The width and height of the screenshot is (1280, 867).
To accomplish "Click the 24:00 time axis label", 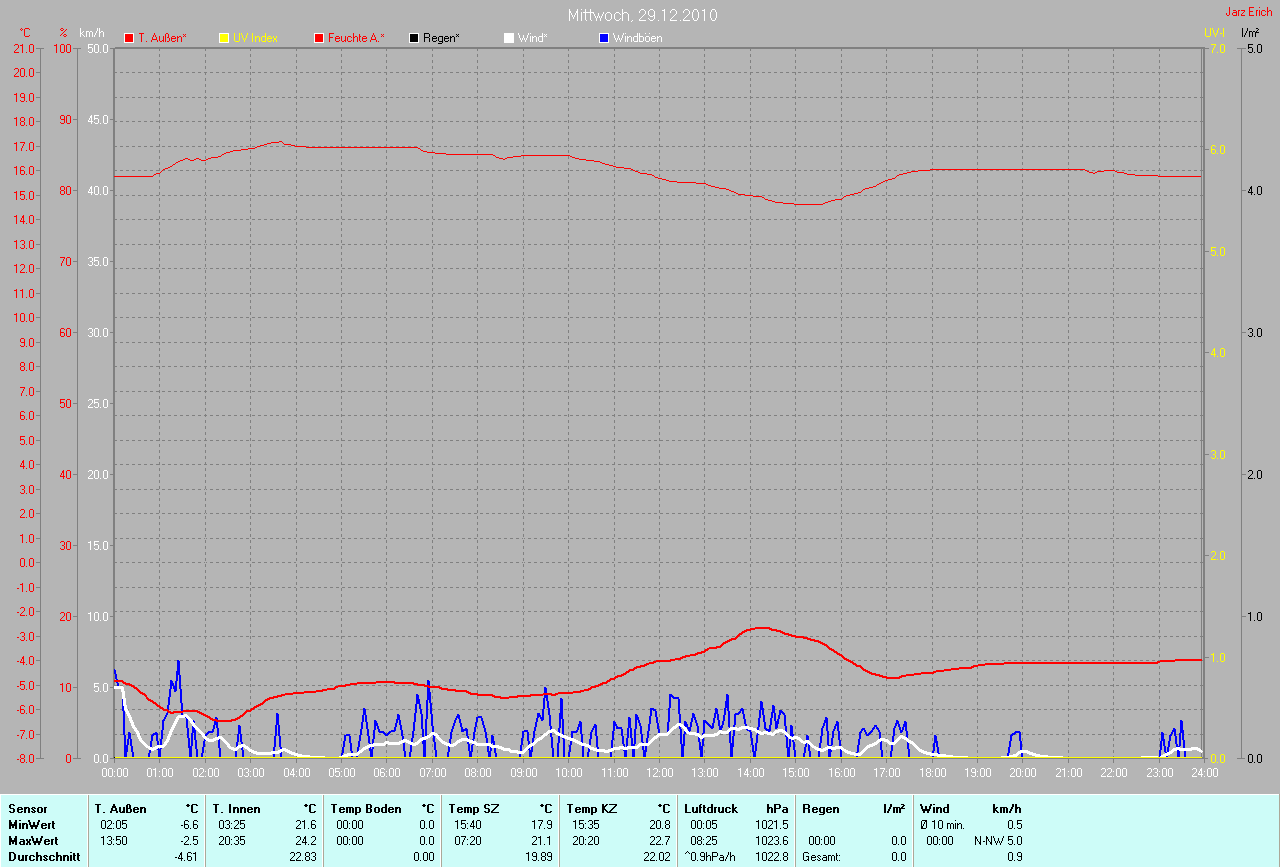I will click(x=1204, y=773).
